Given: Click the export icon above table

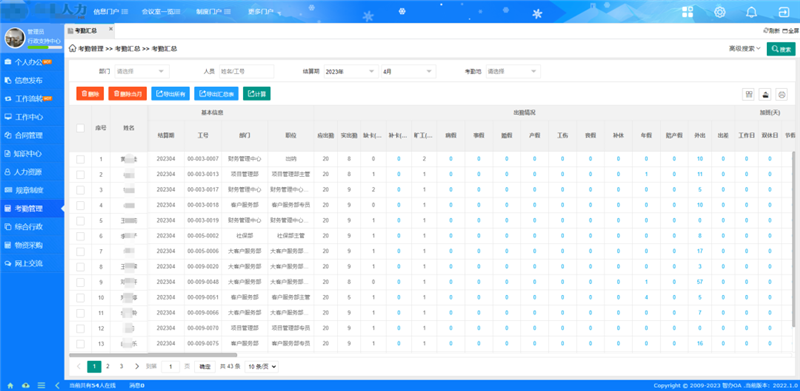Looking at the screenshot, I should (x=765, y=94).
